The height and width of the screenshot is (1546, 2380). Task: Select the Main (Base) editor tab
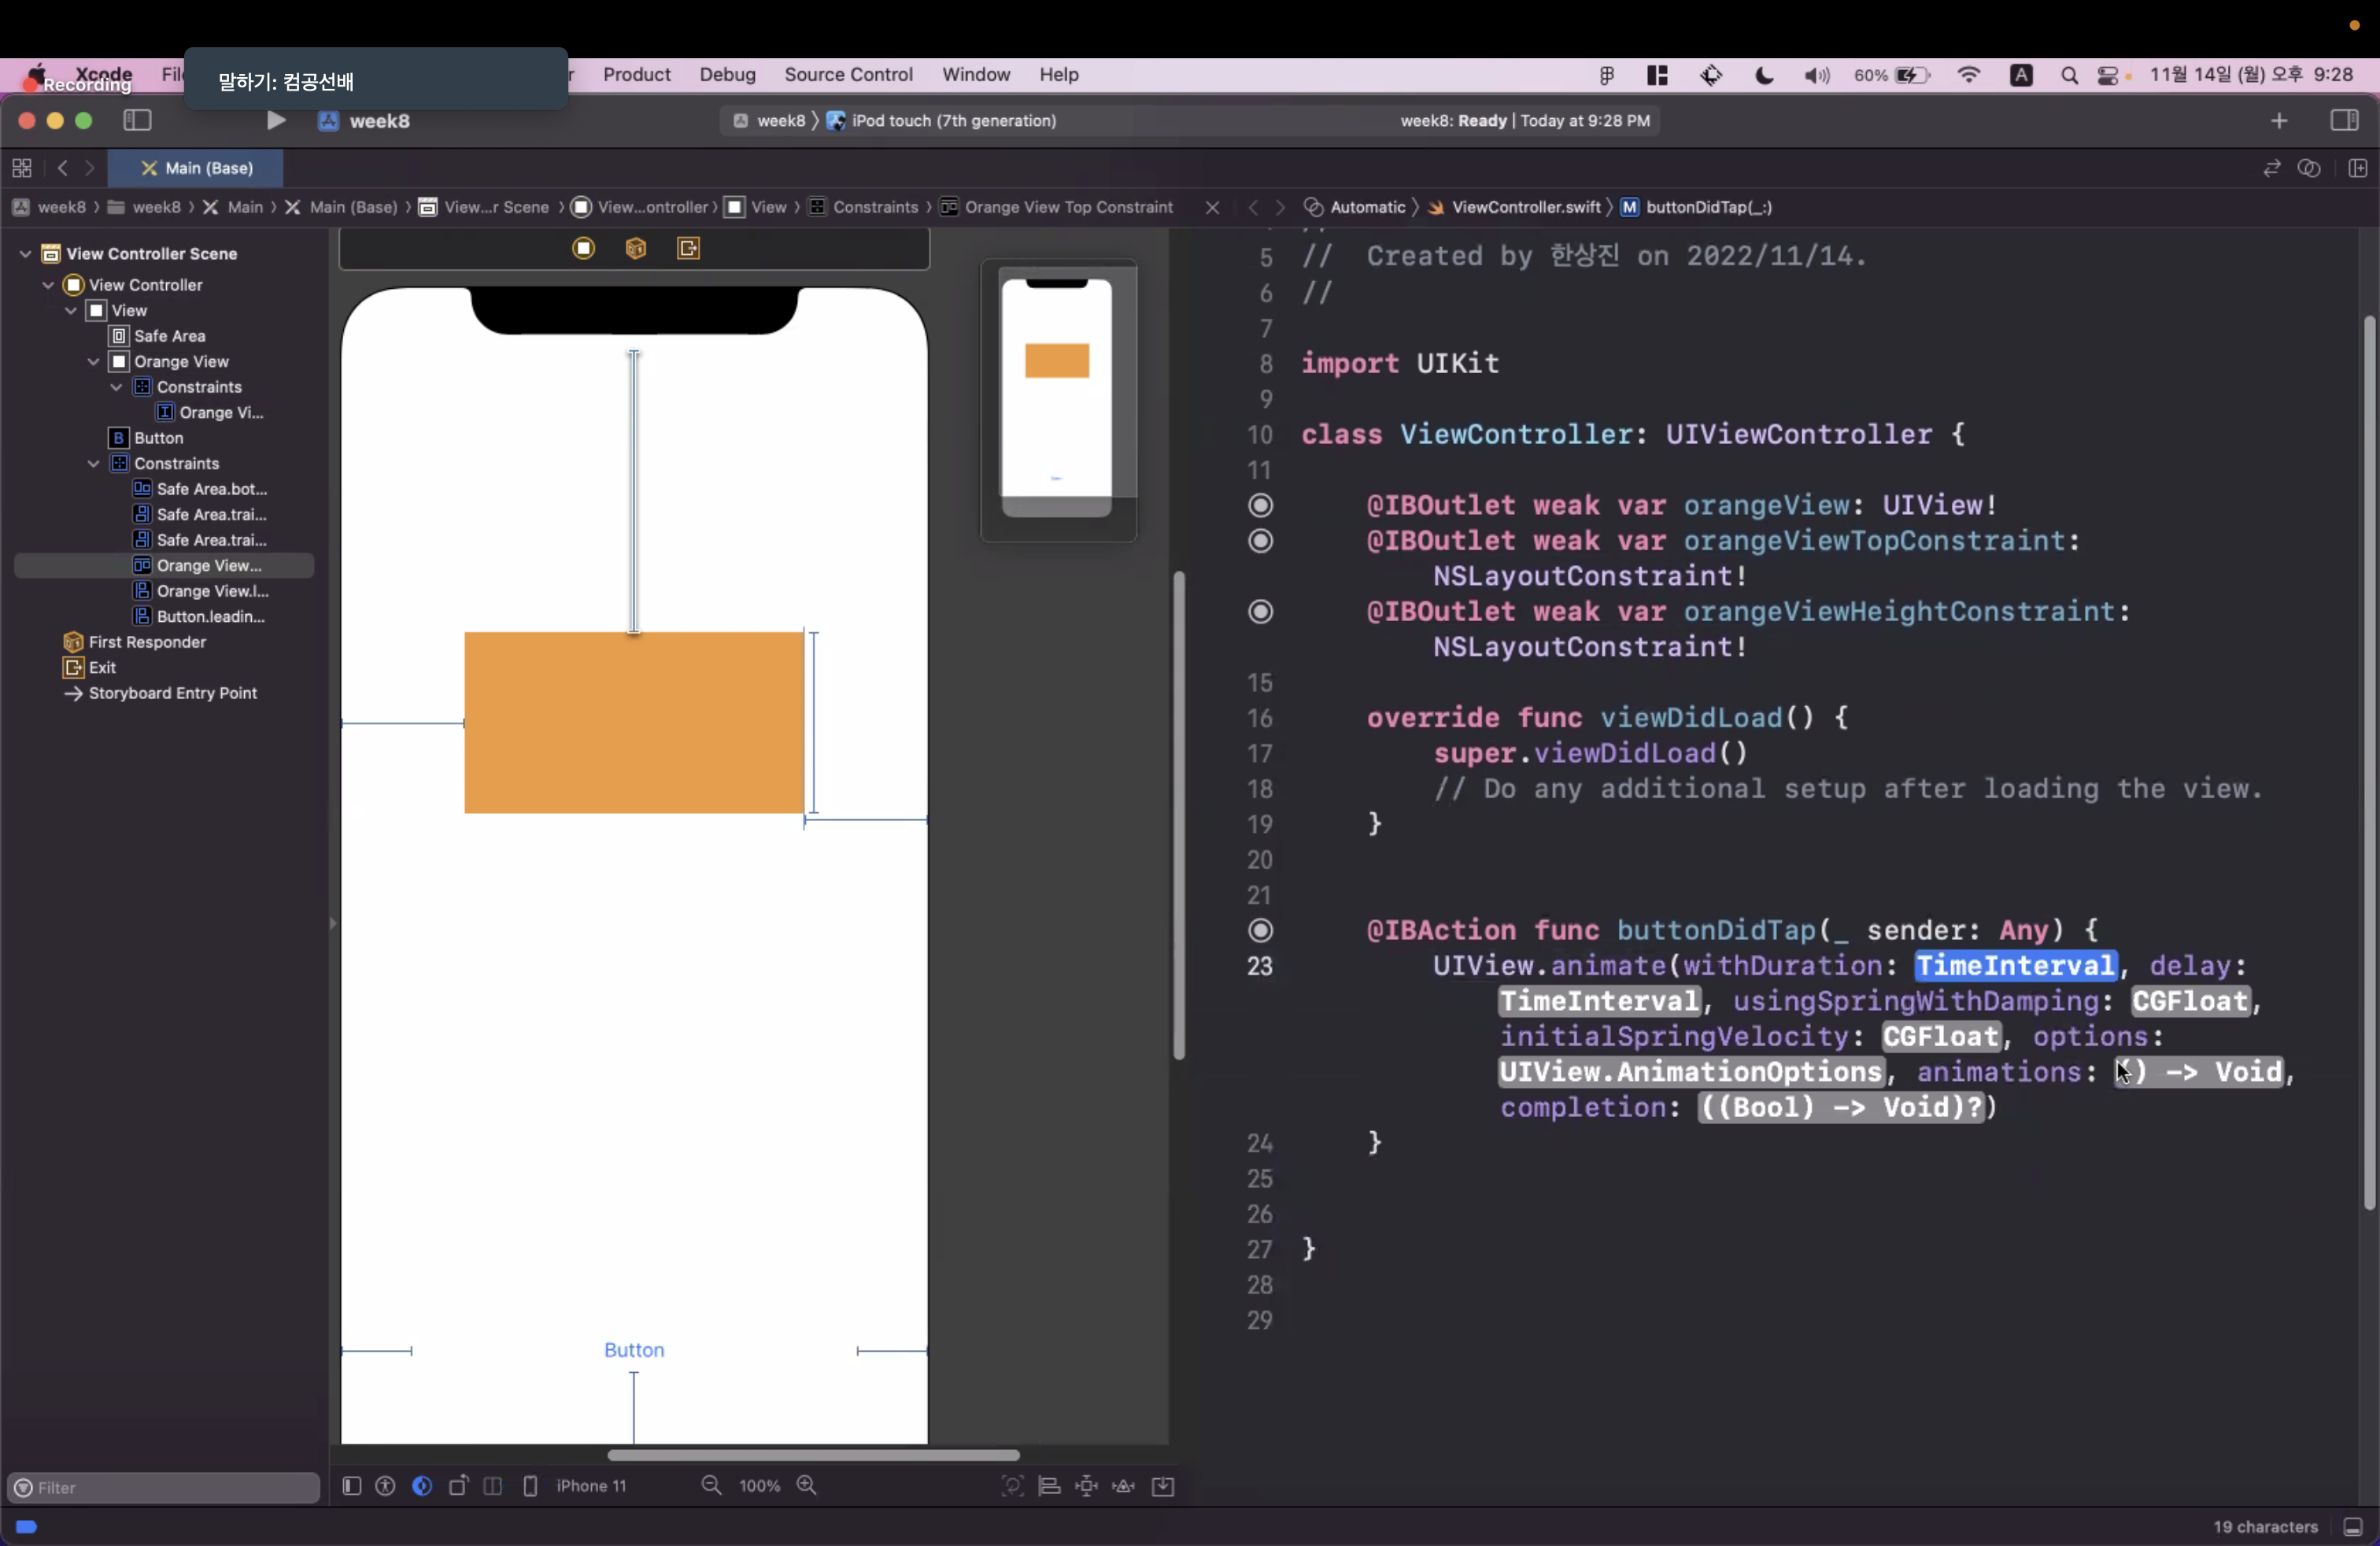tap(196, 168)
